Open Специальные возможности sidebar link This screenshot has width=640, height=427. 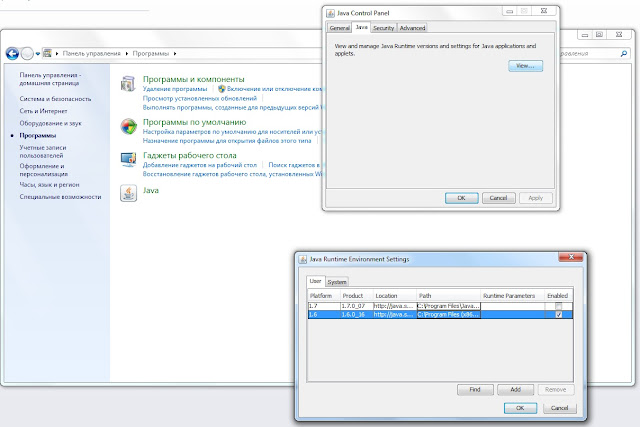click(x=60, y=197)
